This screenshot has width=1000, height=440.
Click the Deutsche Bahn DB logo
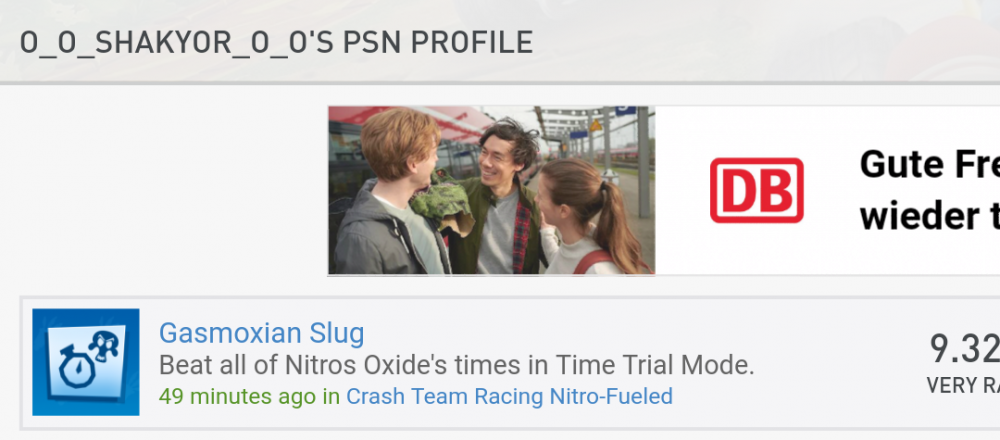[756, 190]
